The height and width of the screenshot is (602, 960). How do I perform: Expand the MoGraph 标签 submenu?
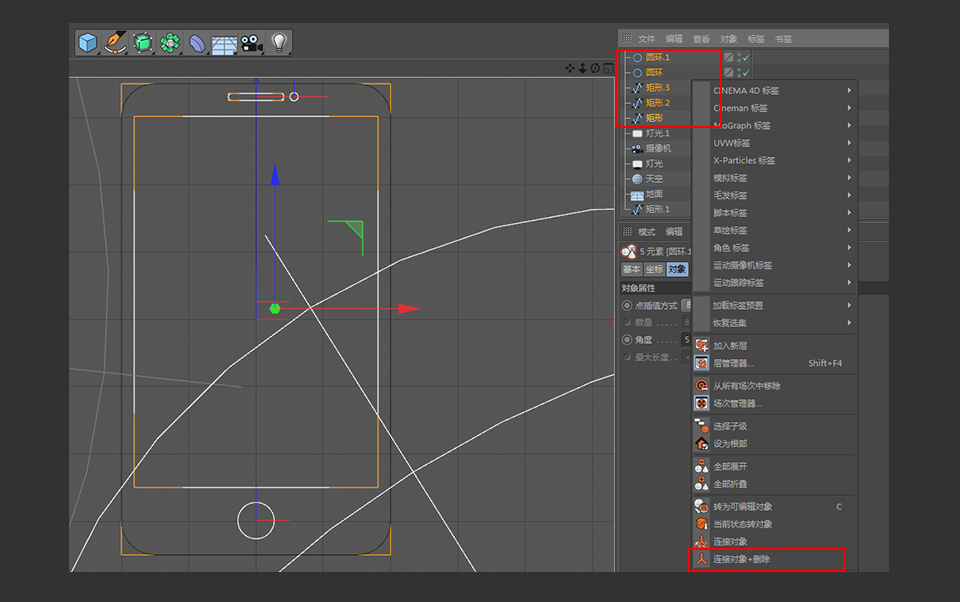click(x=746, y=126)
